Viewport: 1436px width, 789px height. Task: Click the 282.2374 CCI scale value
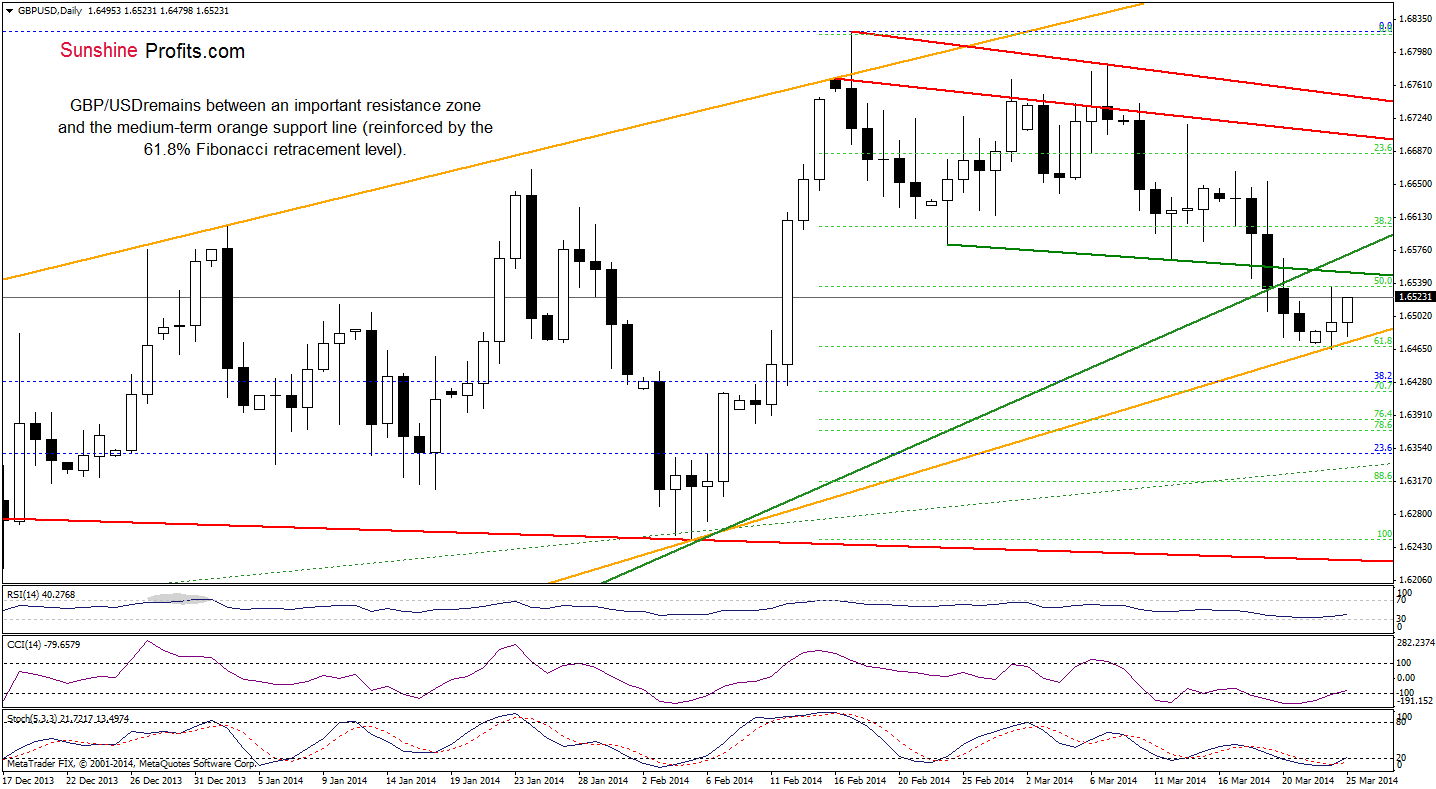pyautogui.click(x=1416, y=642)
